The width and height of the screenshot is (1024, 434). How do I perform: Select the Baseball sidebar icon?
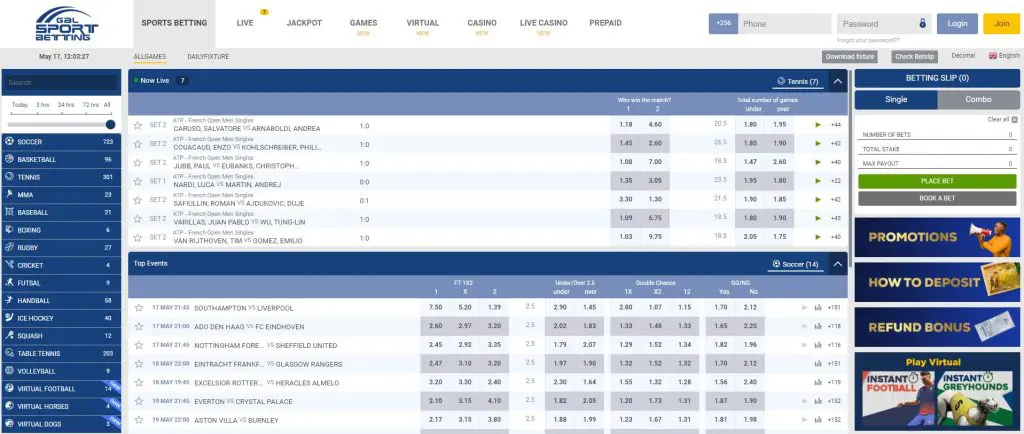tap(9, 212)
